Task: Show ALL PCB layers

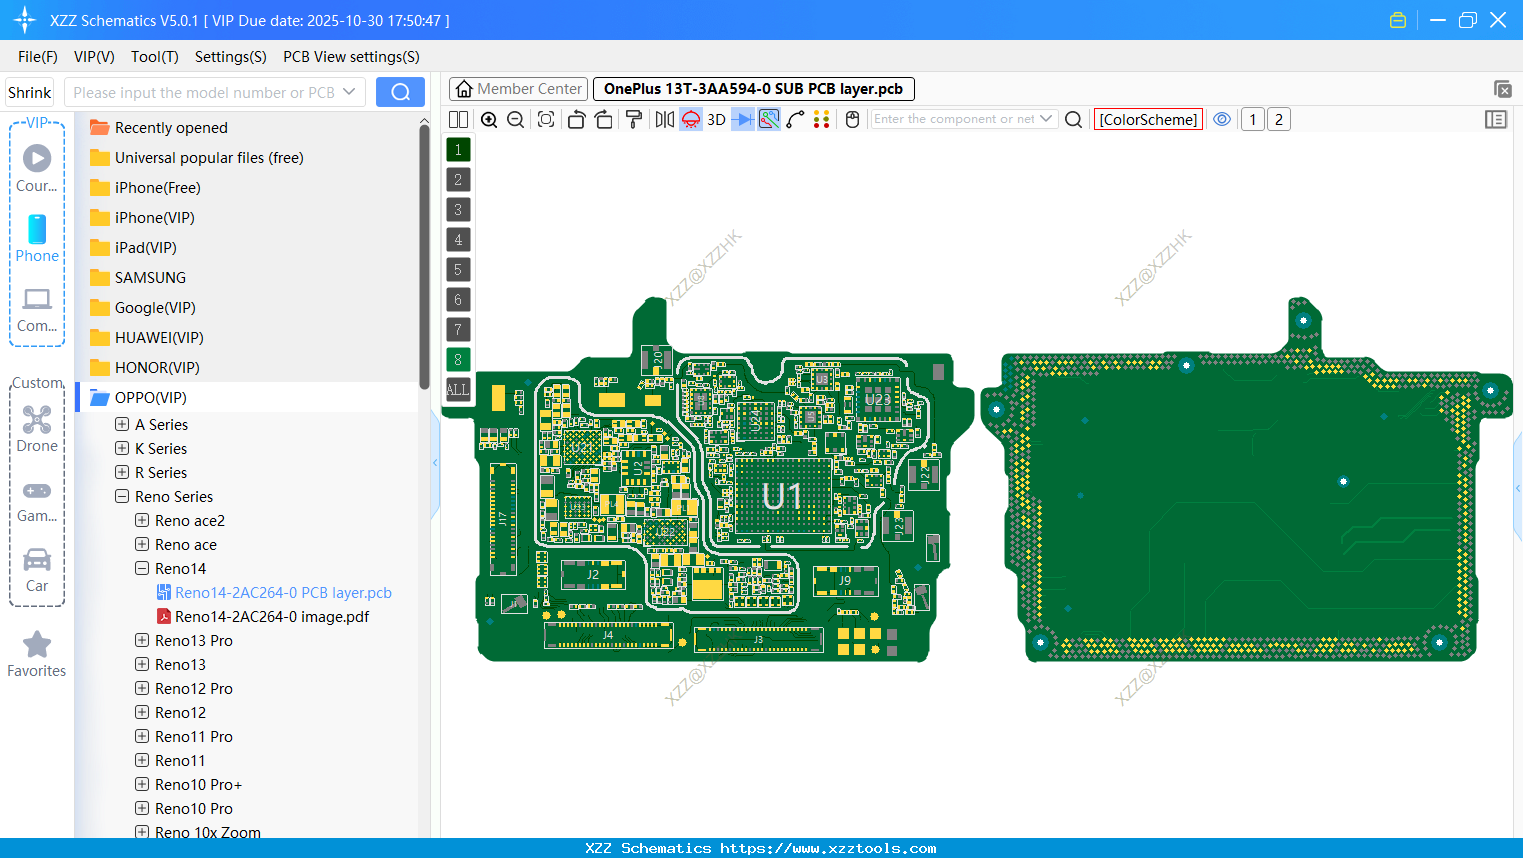Action: point(458,390)
